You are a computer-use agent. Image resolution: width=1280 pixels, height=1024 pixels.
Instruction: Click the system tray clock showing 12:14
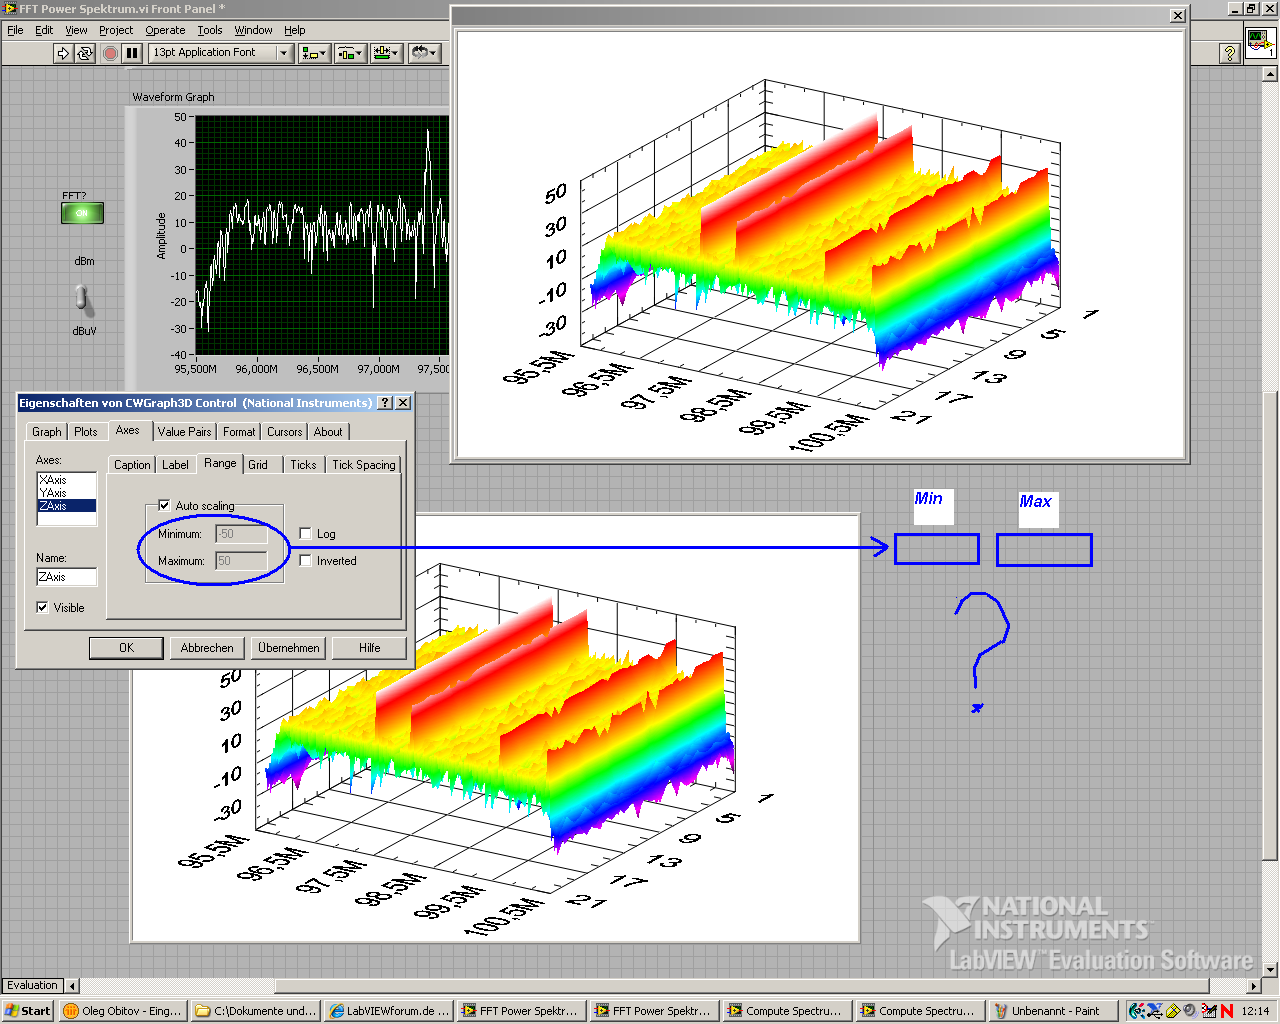point(1255,1011)
